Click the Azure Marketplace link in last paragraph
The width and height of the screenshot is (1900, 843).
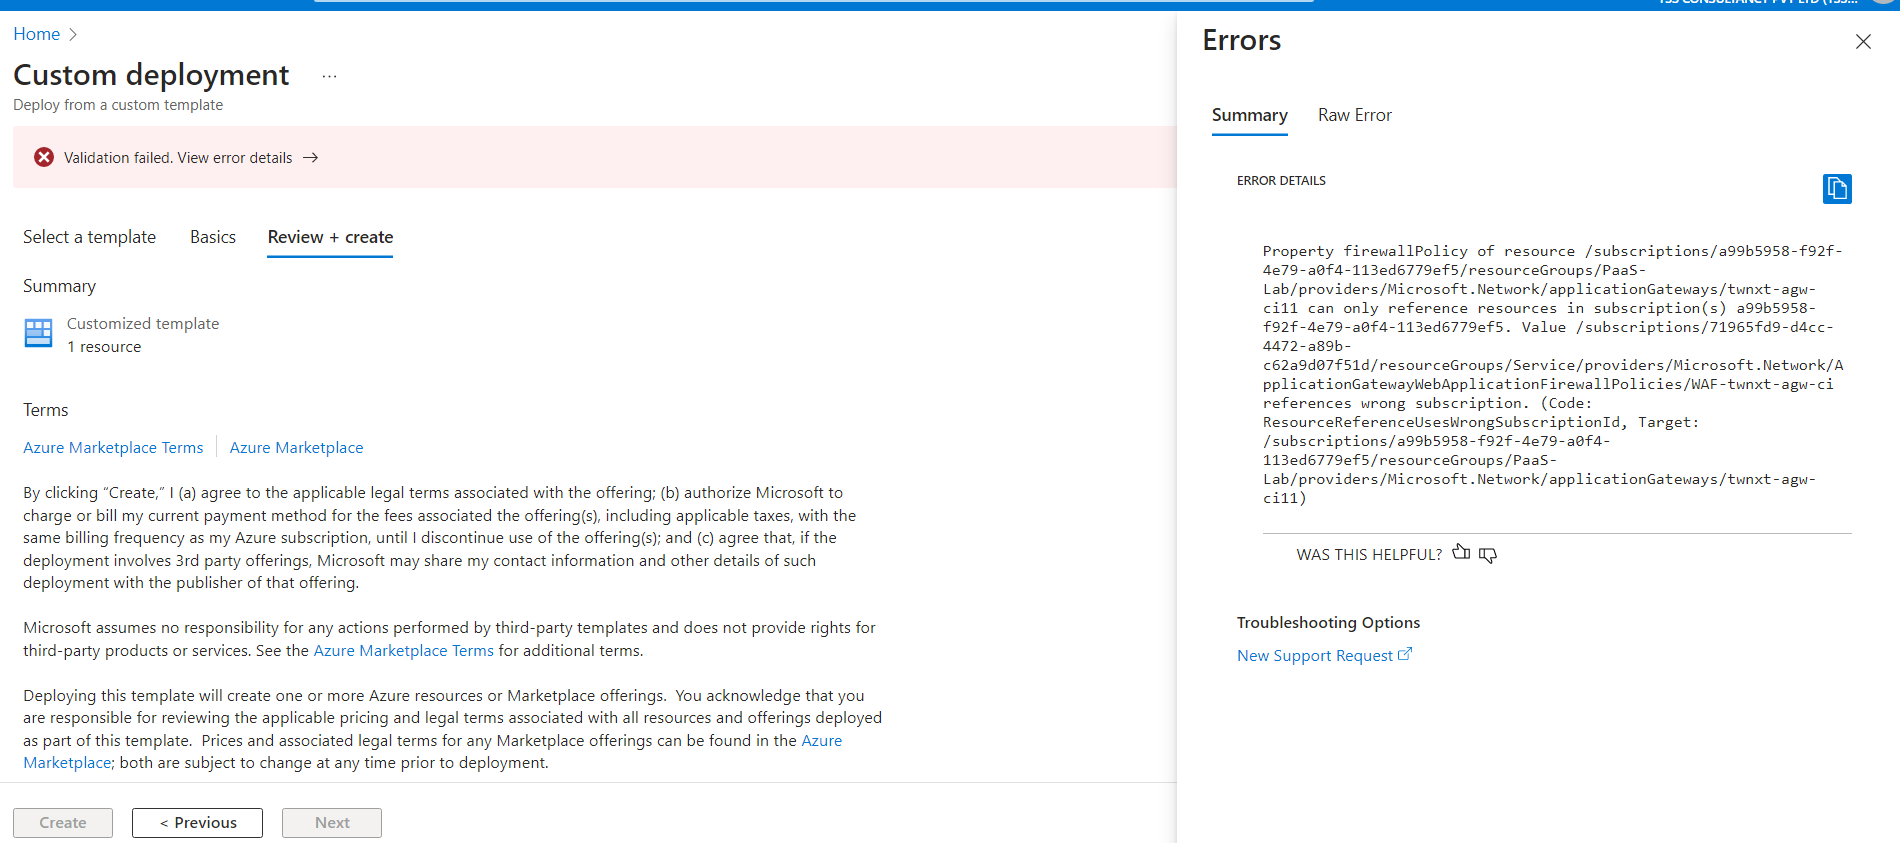point(821,741)
